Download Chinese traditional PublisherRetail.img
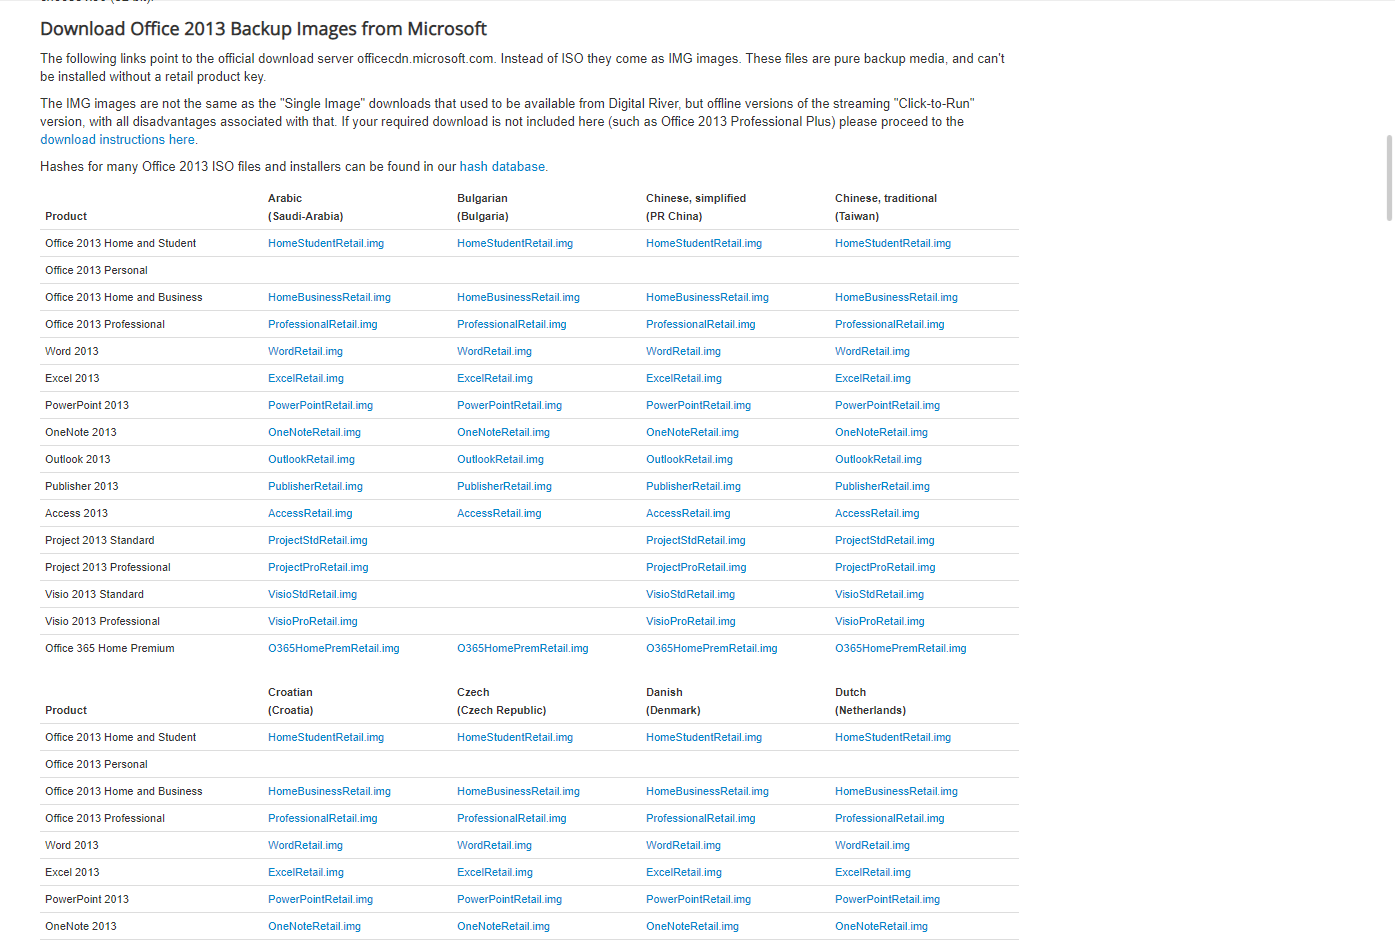The width and height of the screenshot is (1395, 941). coord(882,487)
